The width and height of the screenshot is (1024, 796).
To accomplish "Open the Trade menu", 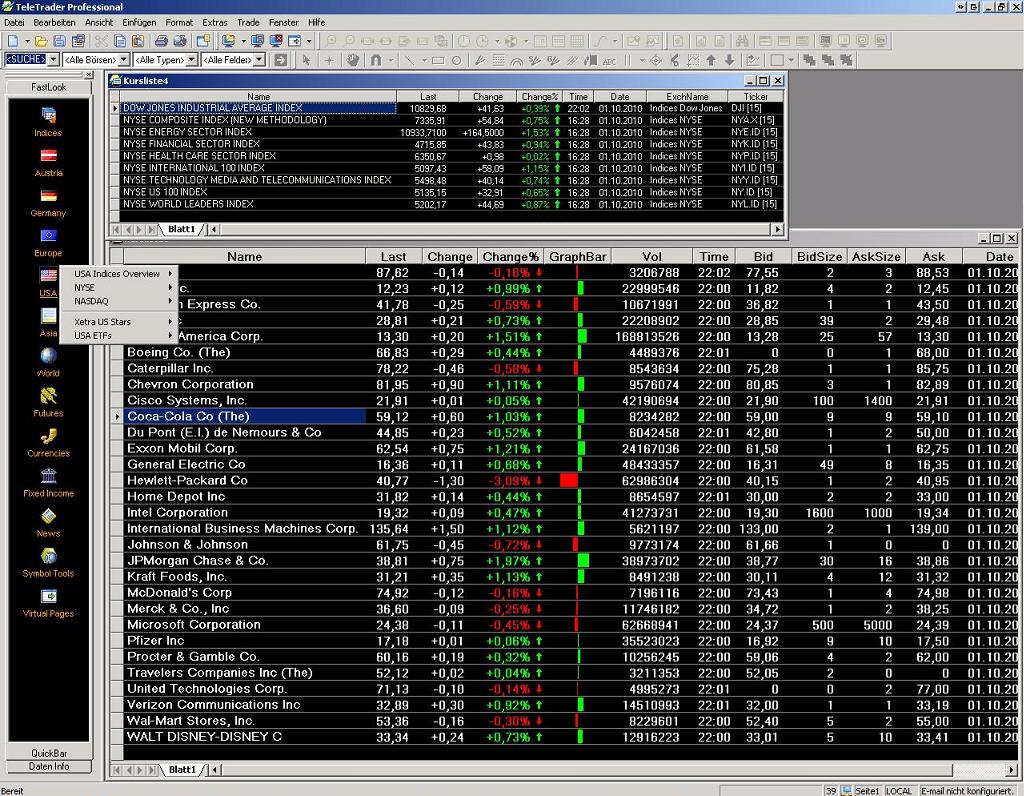I will 248,22.
